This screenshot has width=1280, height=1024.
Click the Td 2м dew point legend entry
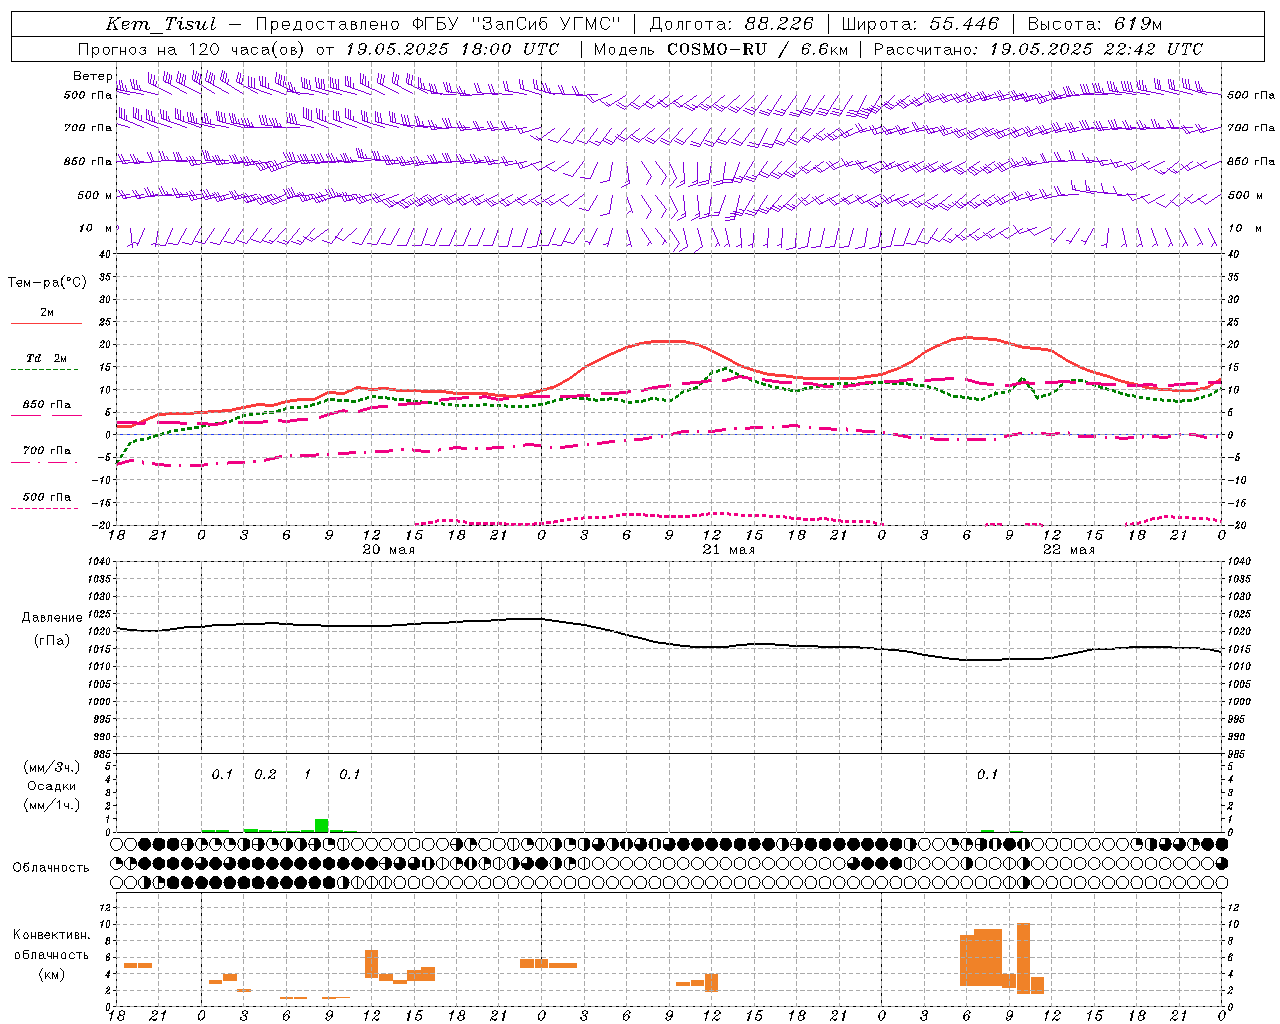(x=47, y=358)
